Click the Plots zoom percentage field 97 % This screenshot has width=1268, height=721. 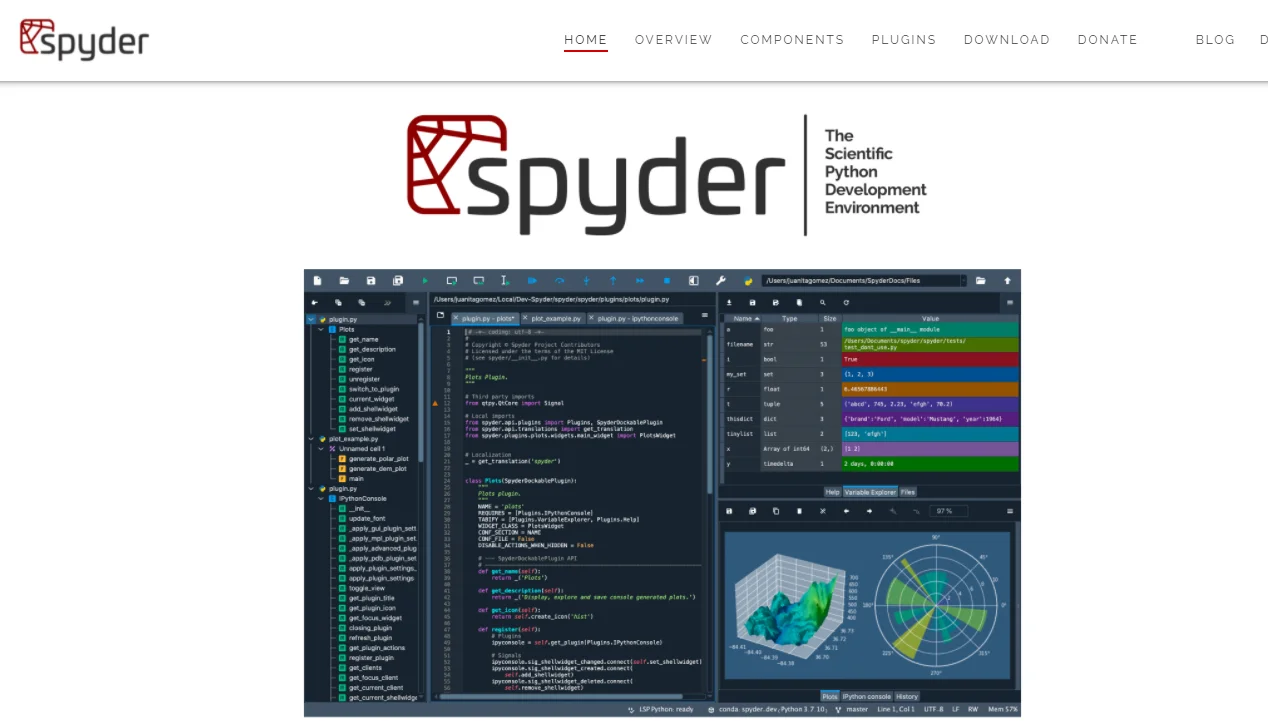click(948, 511)
